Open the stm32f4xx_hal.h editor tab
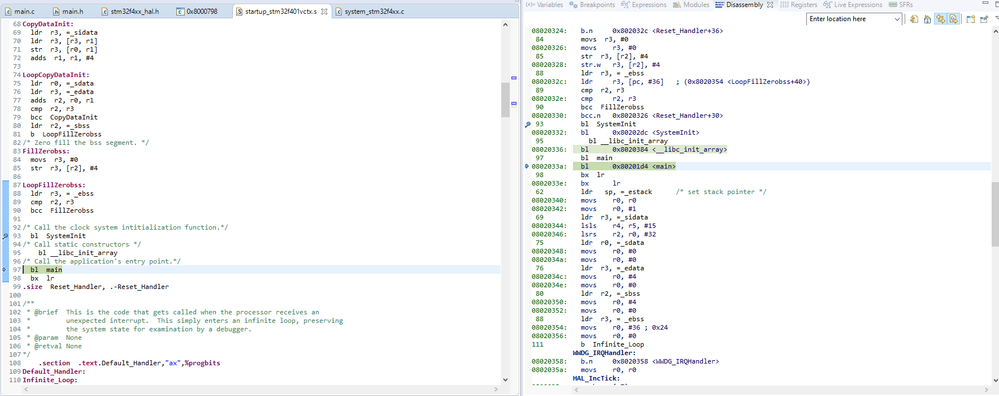 click(131, 11)
